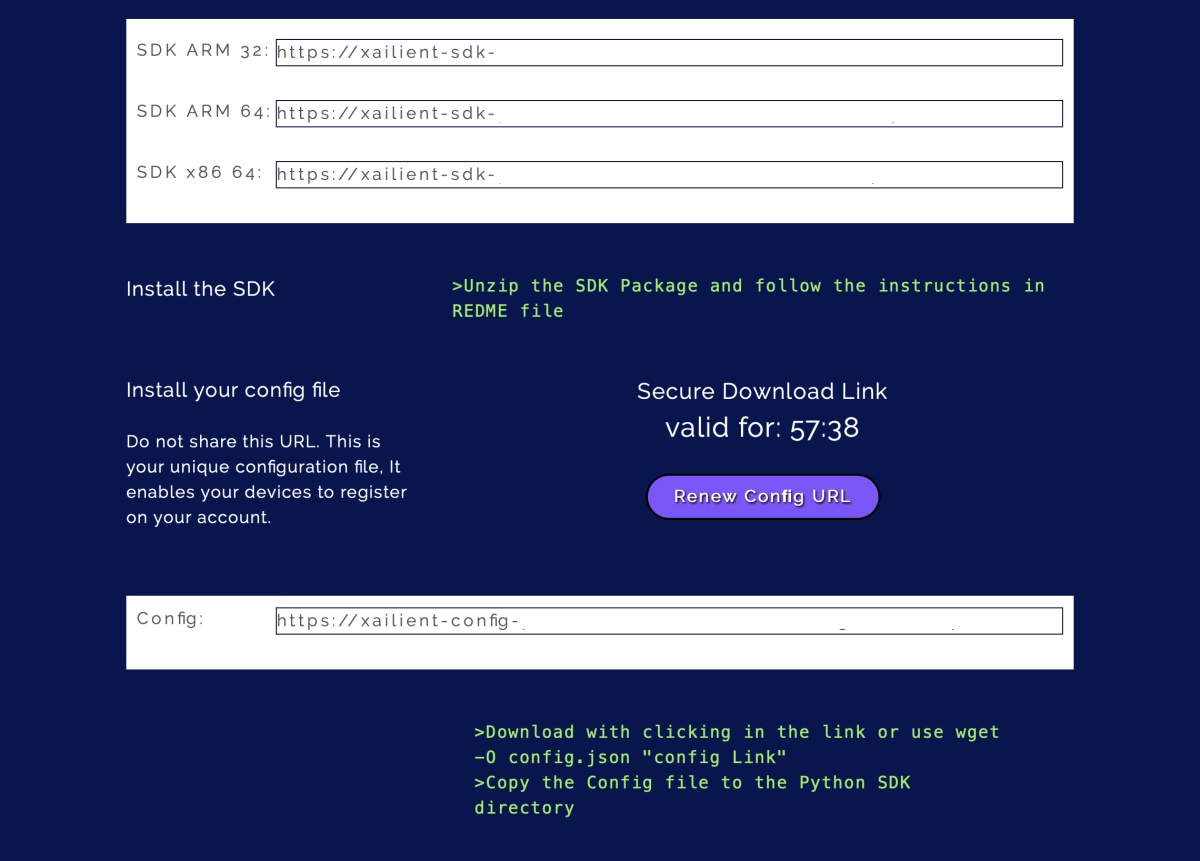
Task: Click the Unzip the SDK Package instruction
Action: click(x=748, y=298)
